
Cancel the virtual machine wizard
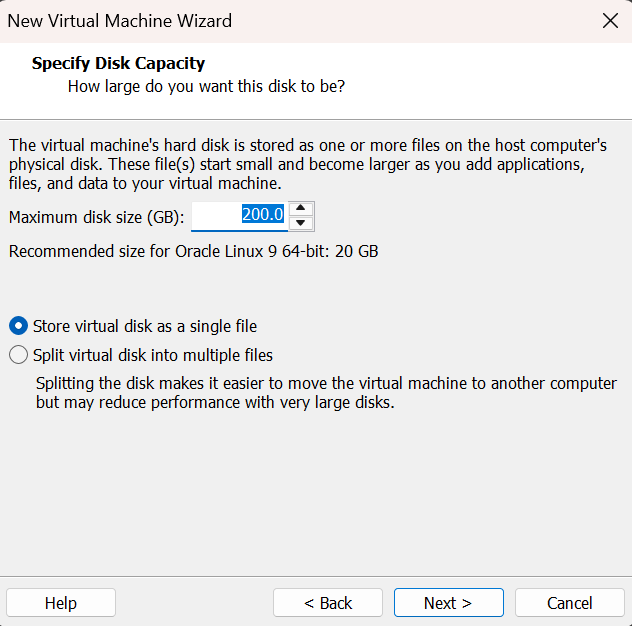pos(570,603)
